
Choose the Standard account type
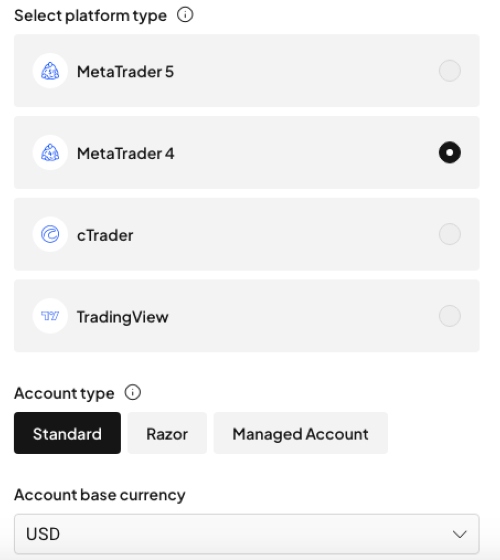(68, 433)
